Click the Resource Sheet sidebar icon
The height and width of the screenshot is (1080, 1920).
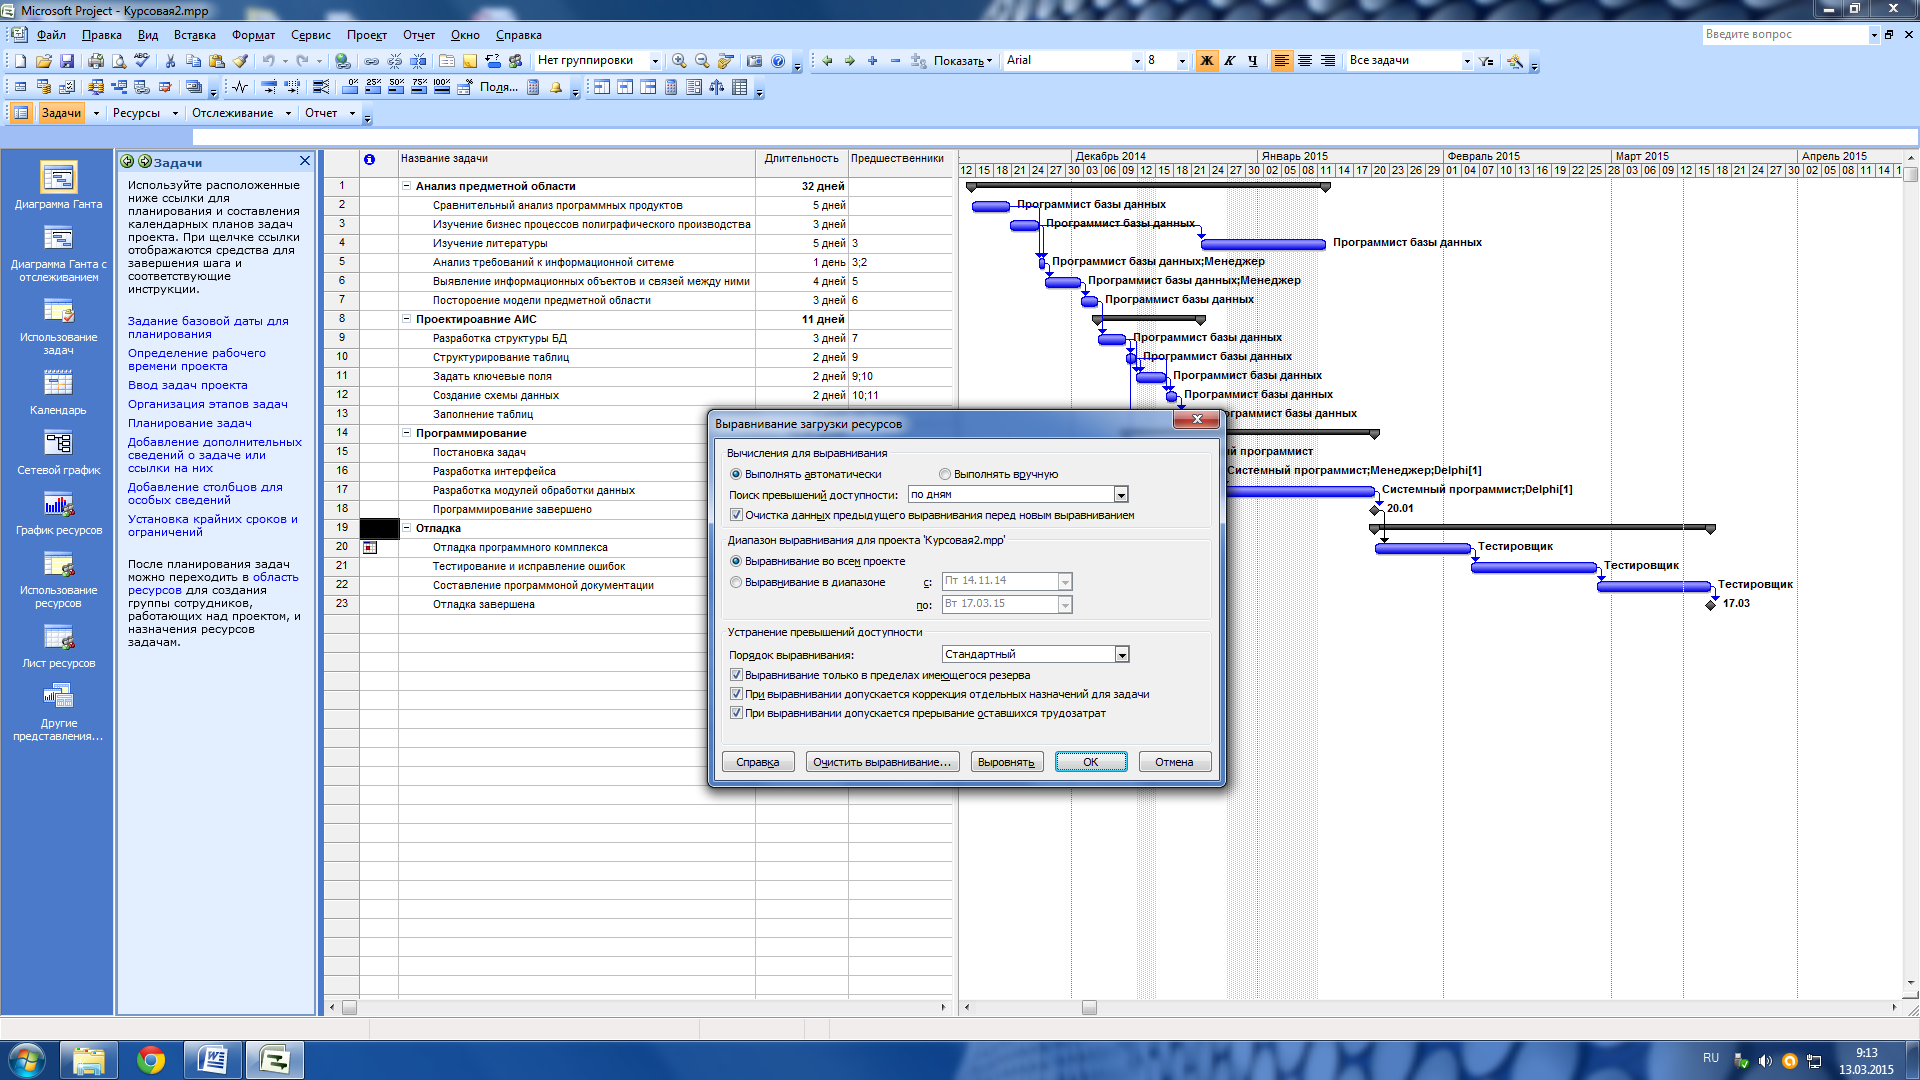point(58,637)
